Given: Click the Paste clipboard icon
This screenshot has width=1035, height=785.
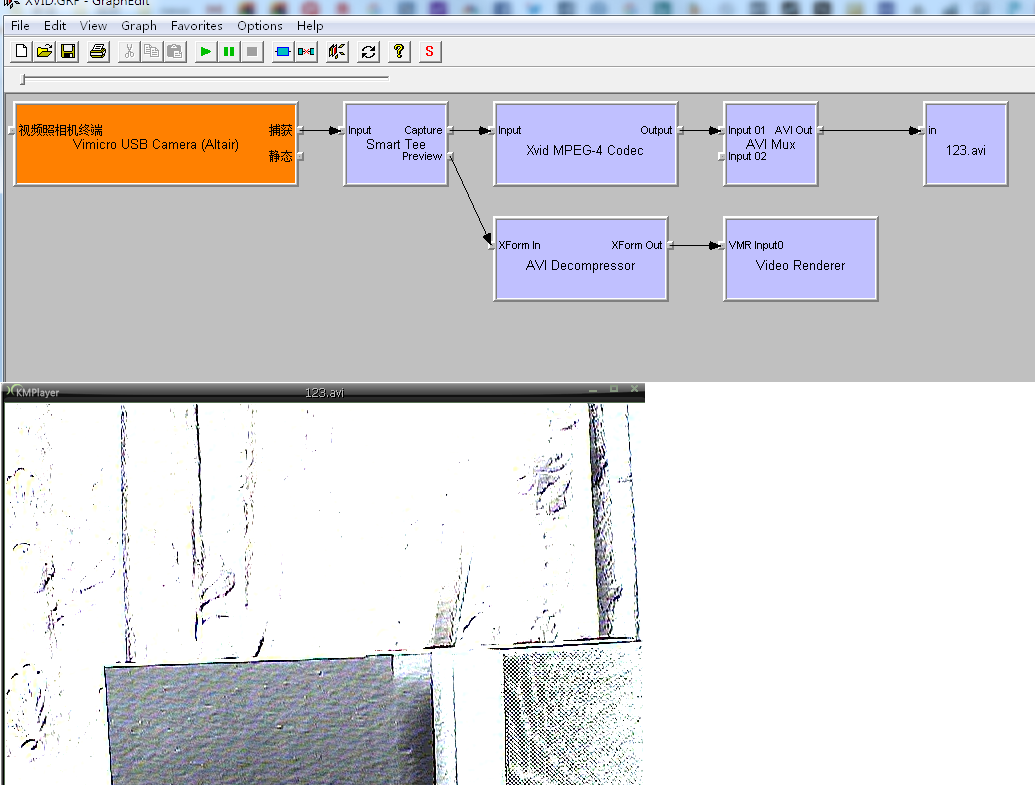Looking at the screenshot, I should [175, 51].
